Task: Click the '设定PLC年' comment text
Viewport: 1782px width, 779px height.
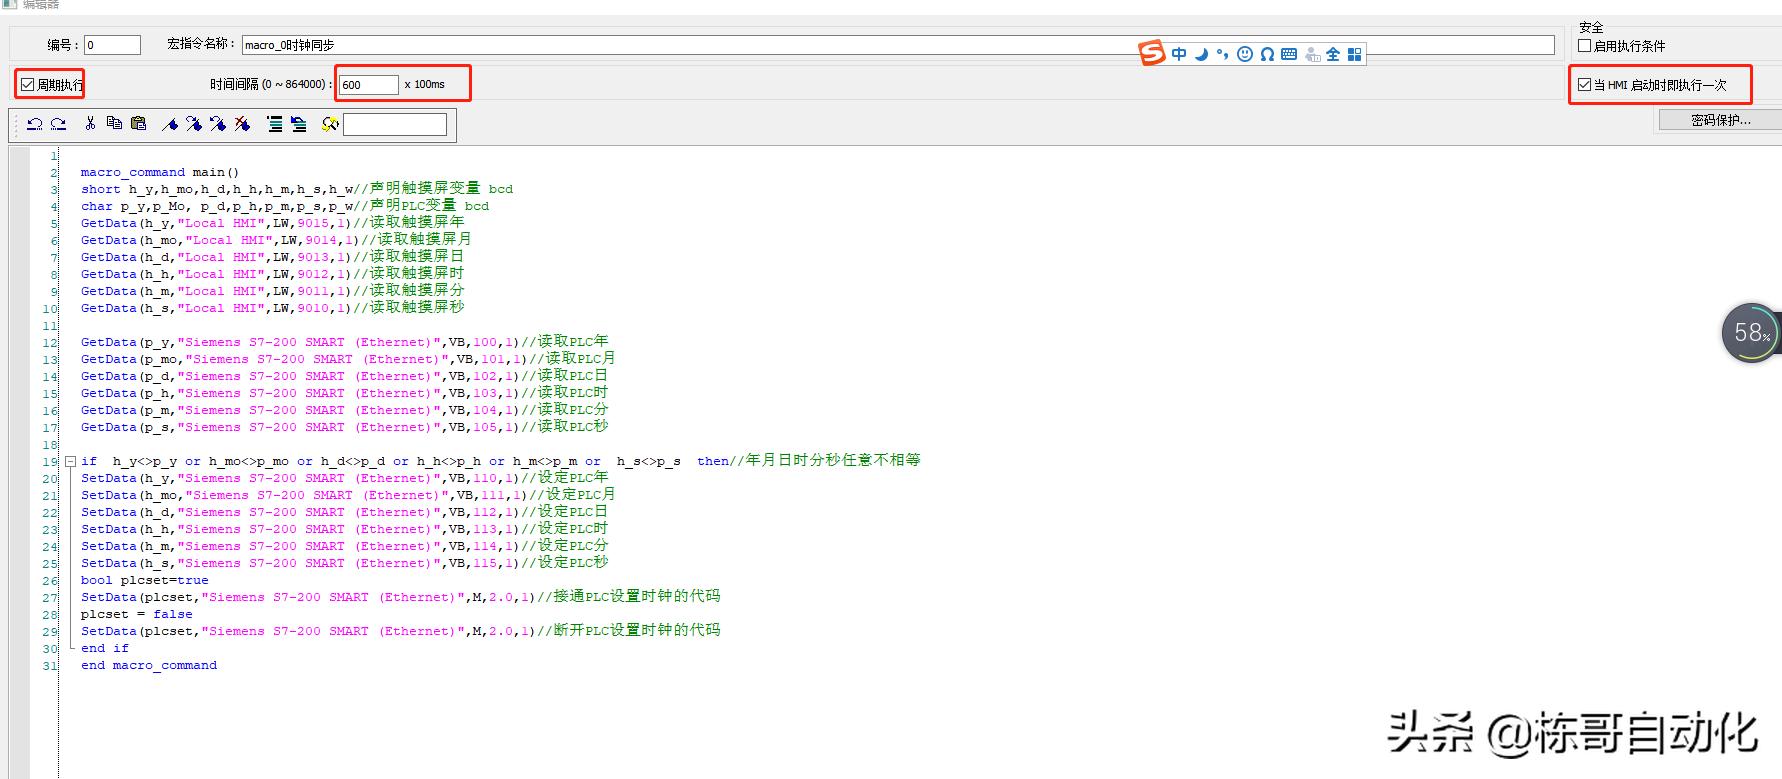Action: 572,477
